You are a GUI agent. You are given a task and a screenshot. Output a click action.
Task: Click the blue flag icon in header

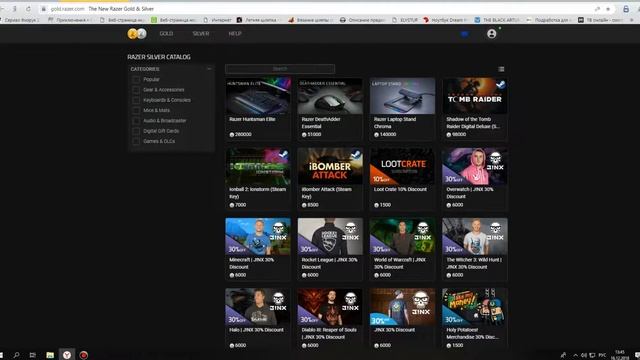click(x=464, y=34)
